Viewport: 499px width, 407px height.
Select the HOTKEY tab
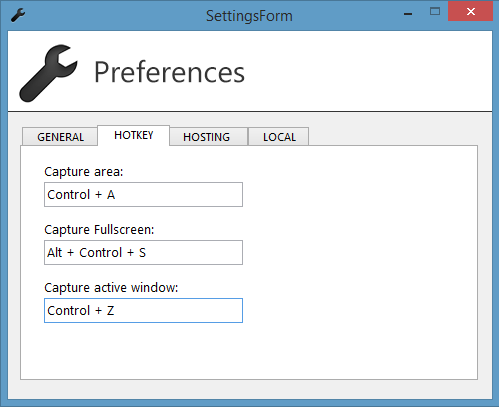[x=133, y=135]
